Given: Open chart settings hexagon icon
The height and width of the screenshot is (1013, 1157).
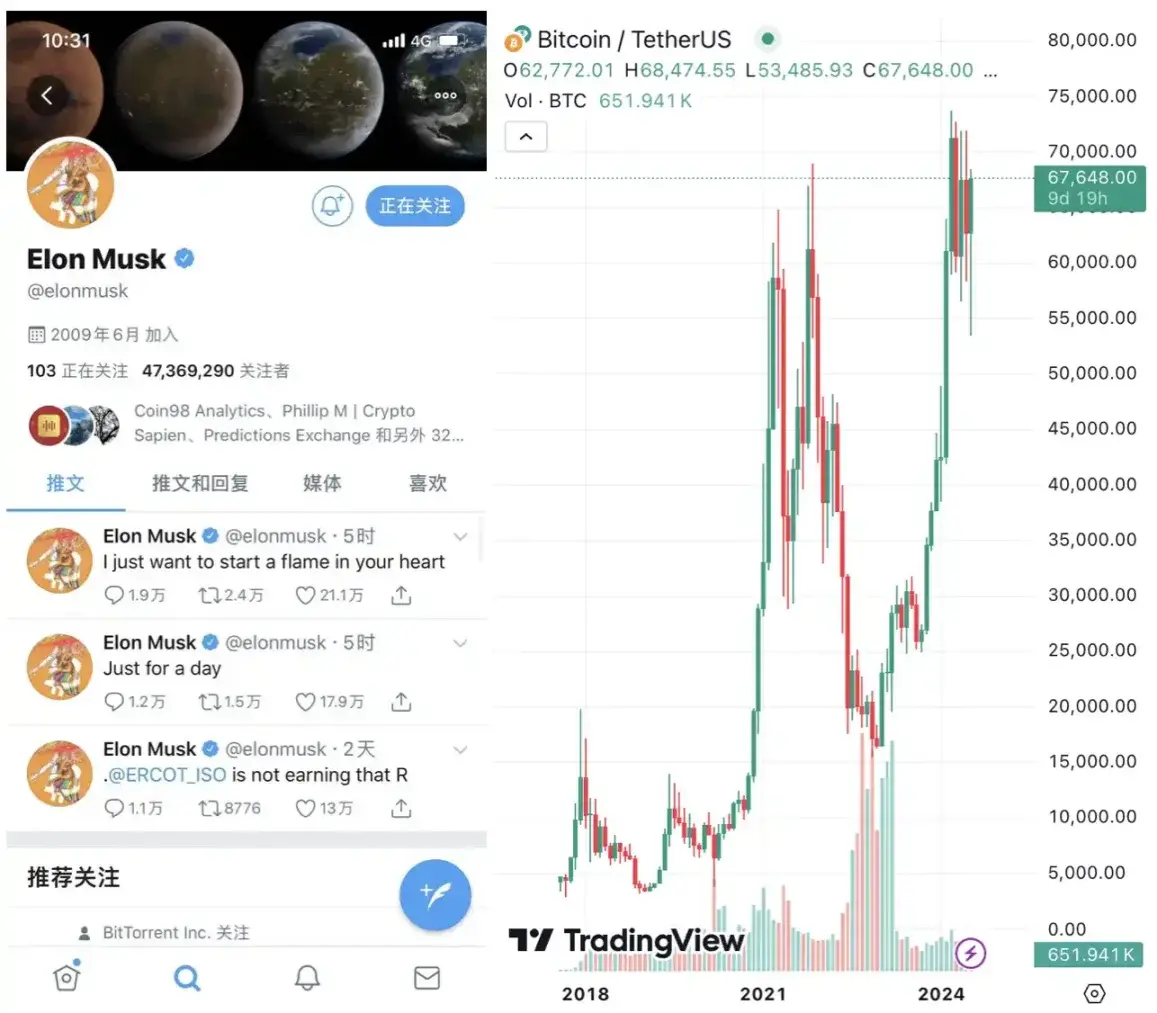Looking at the screenshot, I should click(x=1094, y=994).
